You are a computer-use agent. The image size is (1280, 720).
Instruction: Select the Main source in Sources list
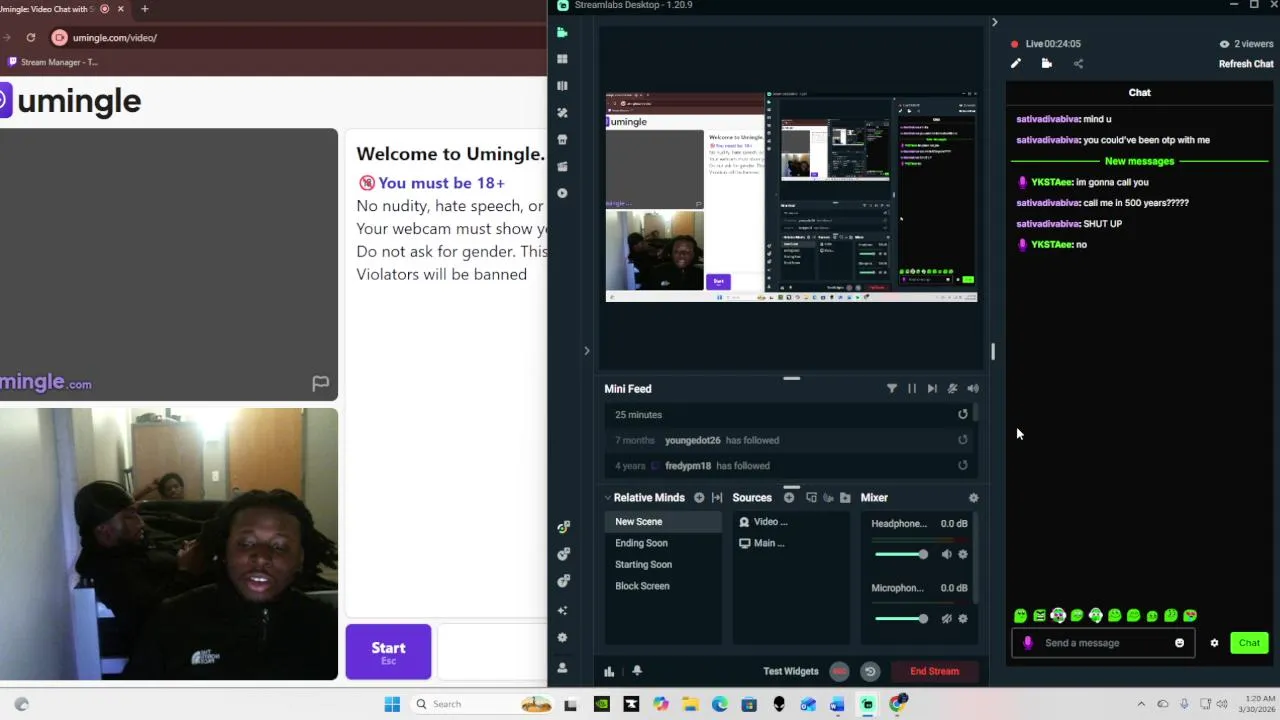point(792,543)
